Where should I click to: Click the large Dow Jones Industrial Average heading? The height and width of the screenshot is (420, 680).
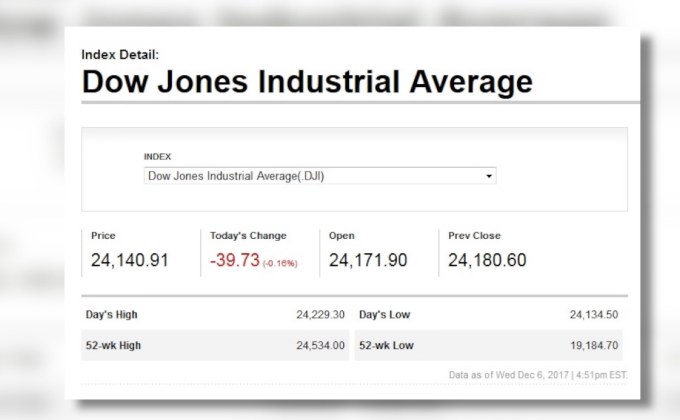307,82
